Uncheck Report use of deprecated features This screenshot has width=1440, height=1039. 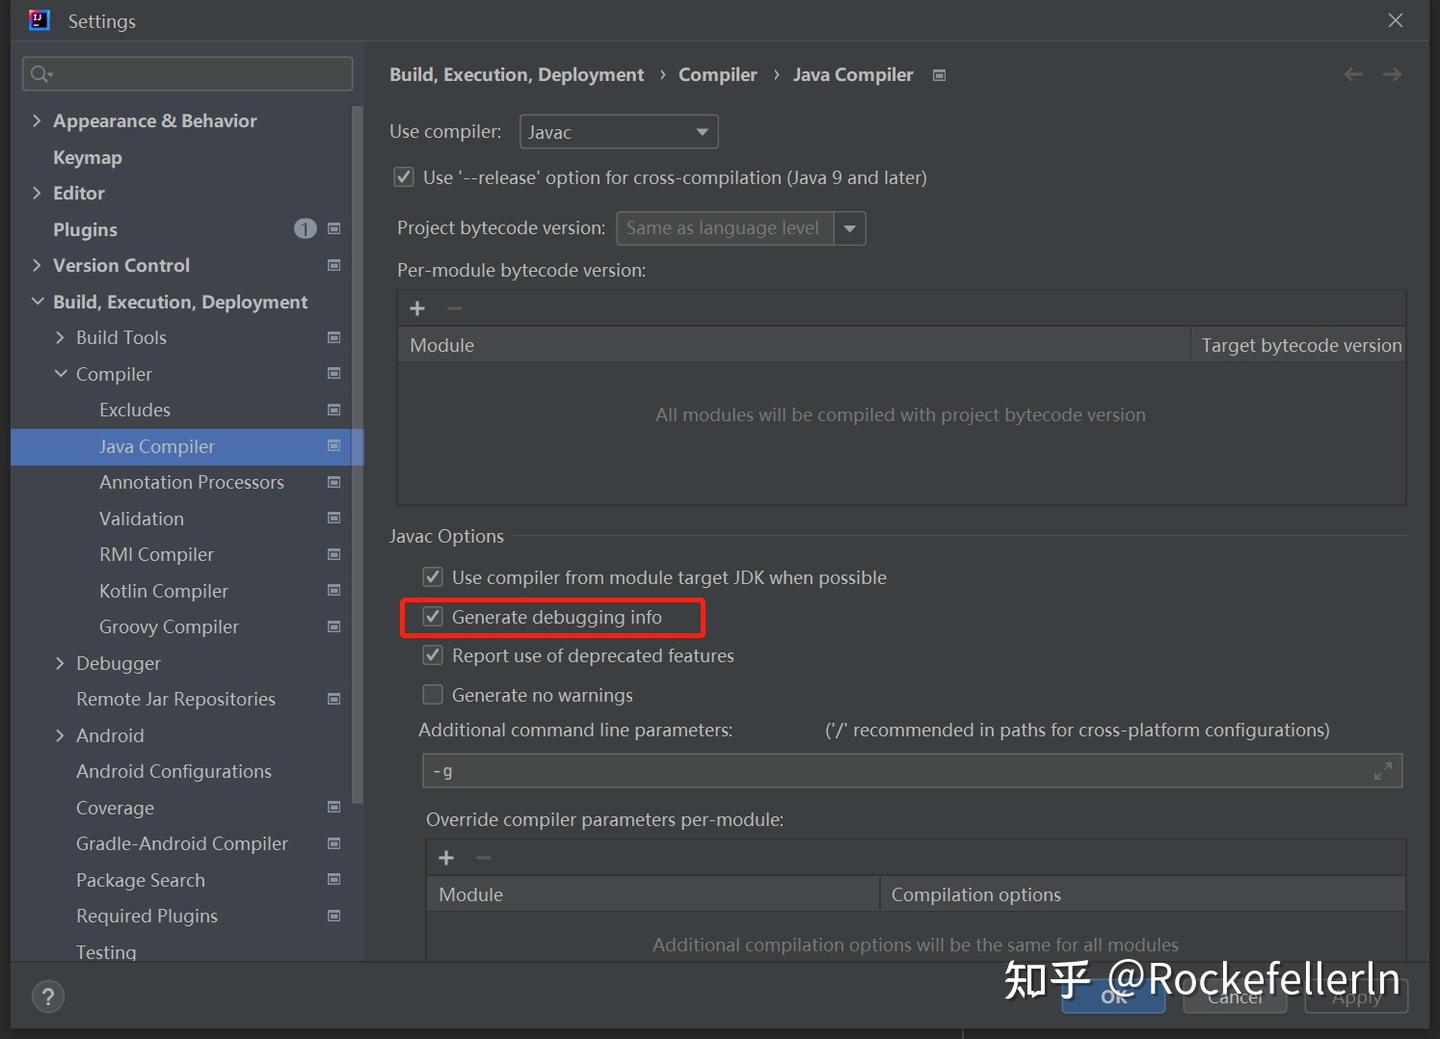pos(432,655)
